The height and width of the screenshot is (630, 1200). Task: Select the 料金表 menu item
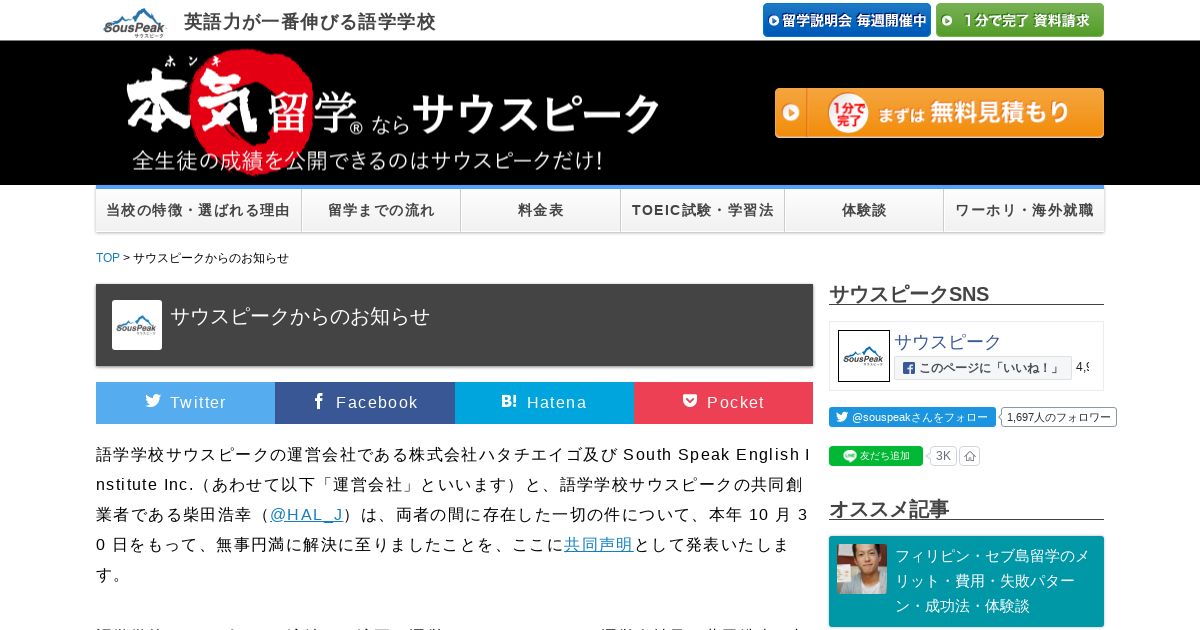(x=541, y=210)
